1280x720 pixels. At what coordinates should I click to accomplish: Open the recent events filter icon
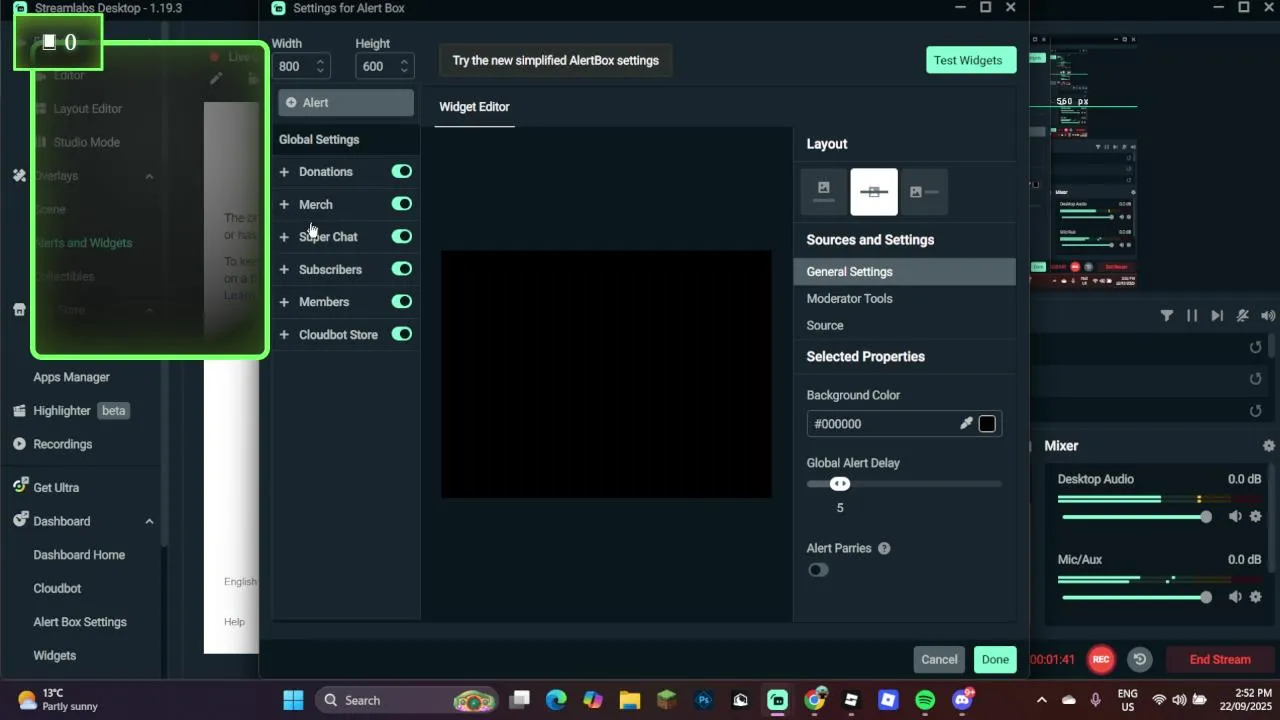pos(1167,315)
